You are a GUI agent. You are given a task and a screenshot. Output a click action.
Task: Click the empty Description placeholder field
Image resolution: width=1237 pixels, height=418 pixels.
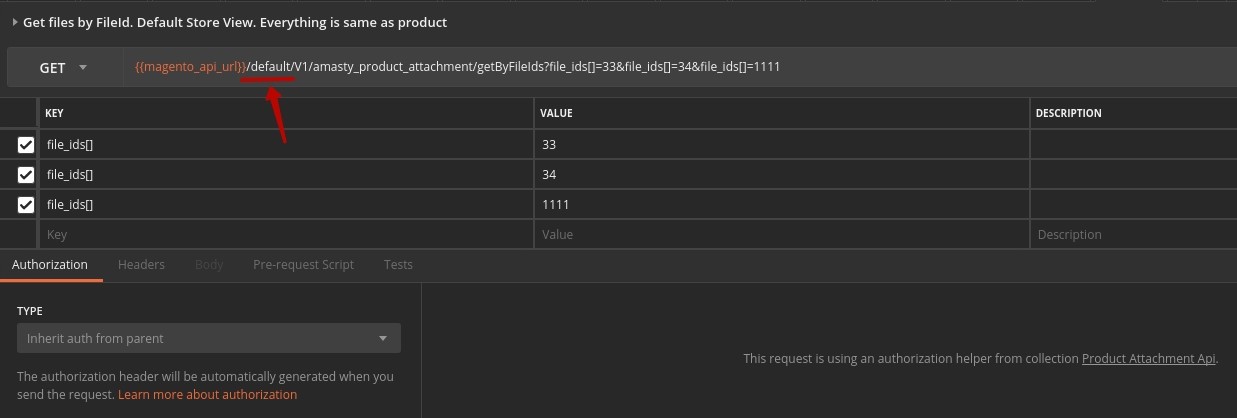[x=1130, y=235]
